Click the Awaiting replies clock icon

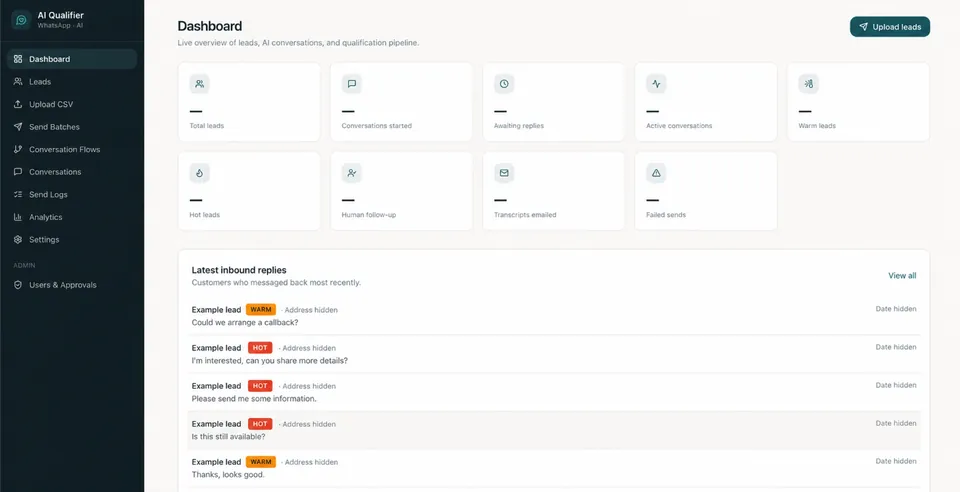504,84
